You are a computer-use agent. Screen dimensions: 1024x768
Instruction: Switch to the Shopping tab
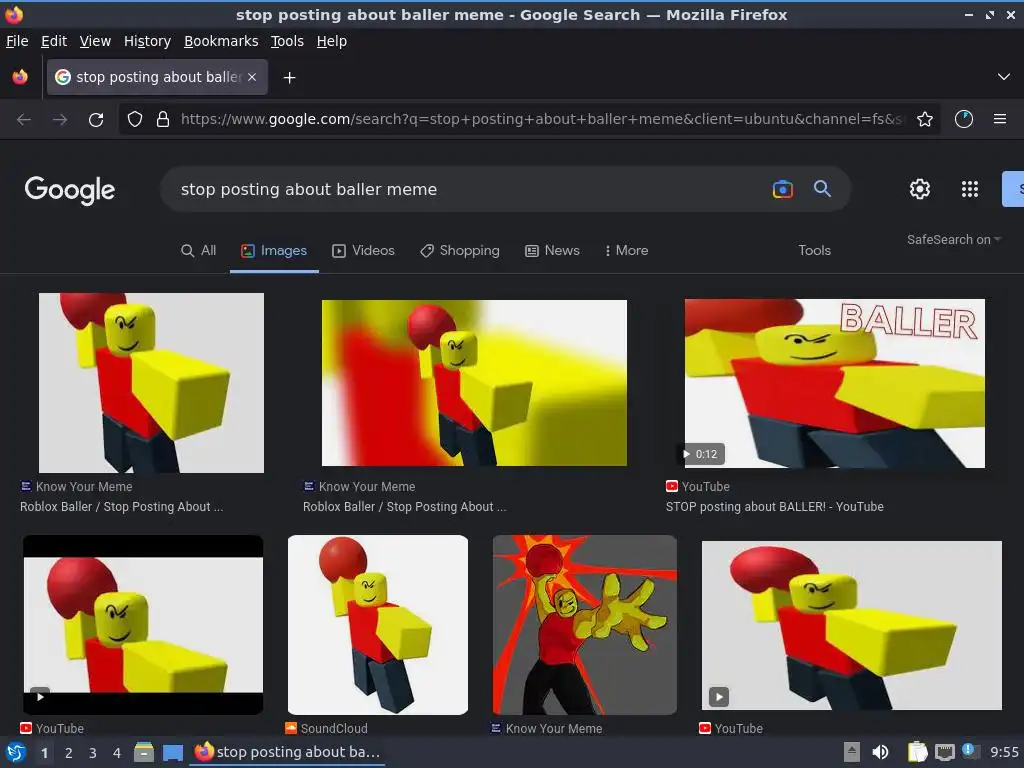tap(460, 251)
